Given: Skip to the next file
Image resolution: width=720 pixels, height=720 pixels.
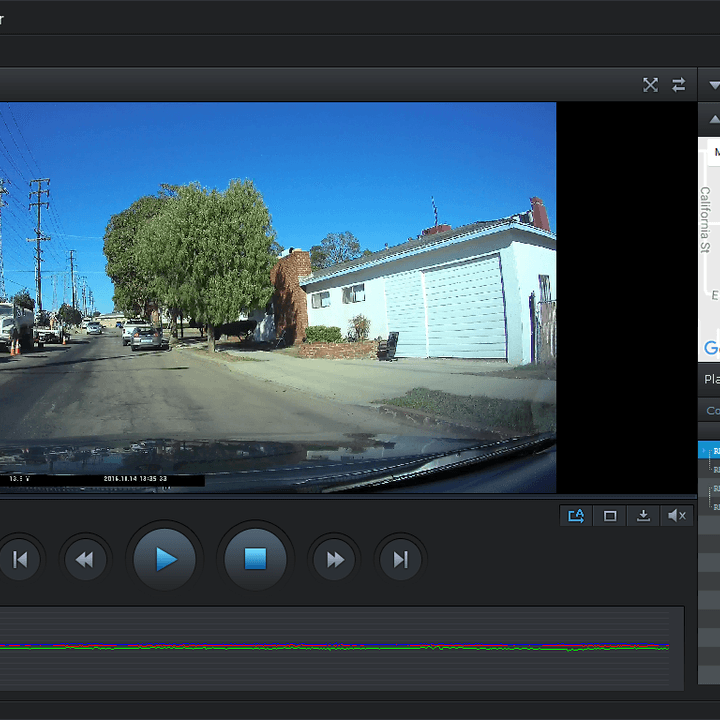Looking at the screenshot, I should coord(400,559).
